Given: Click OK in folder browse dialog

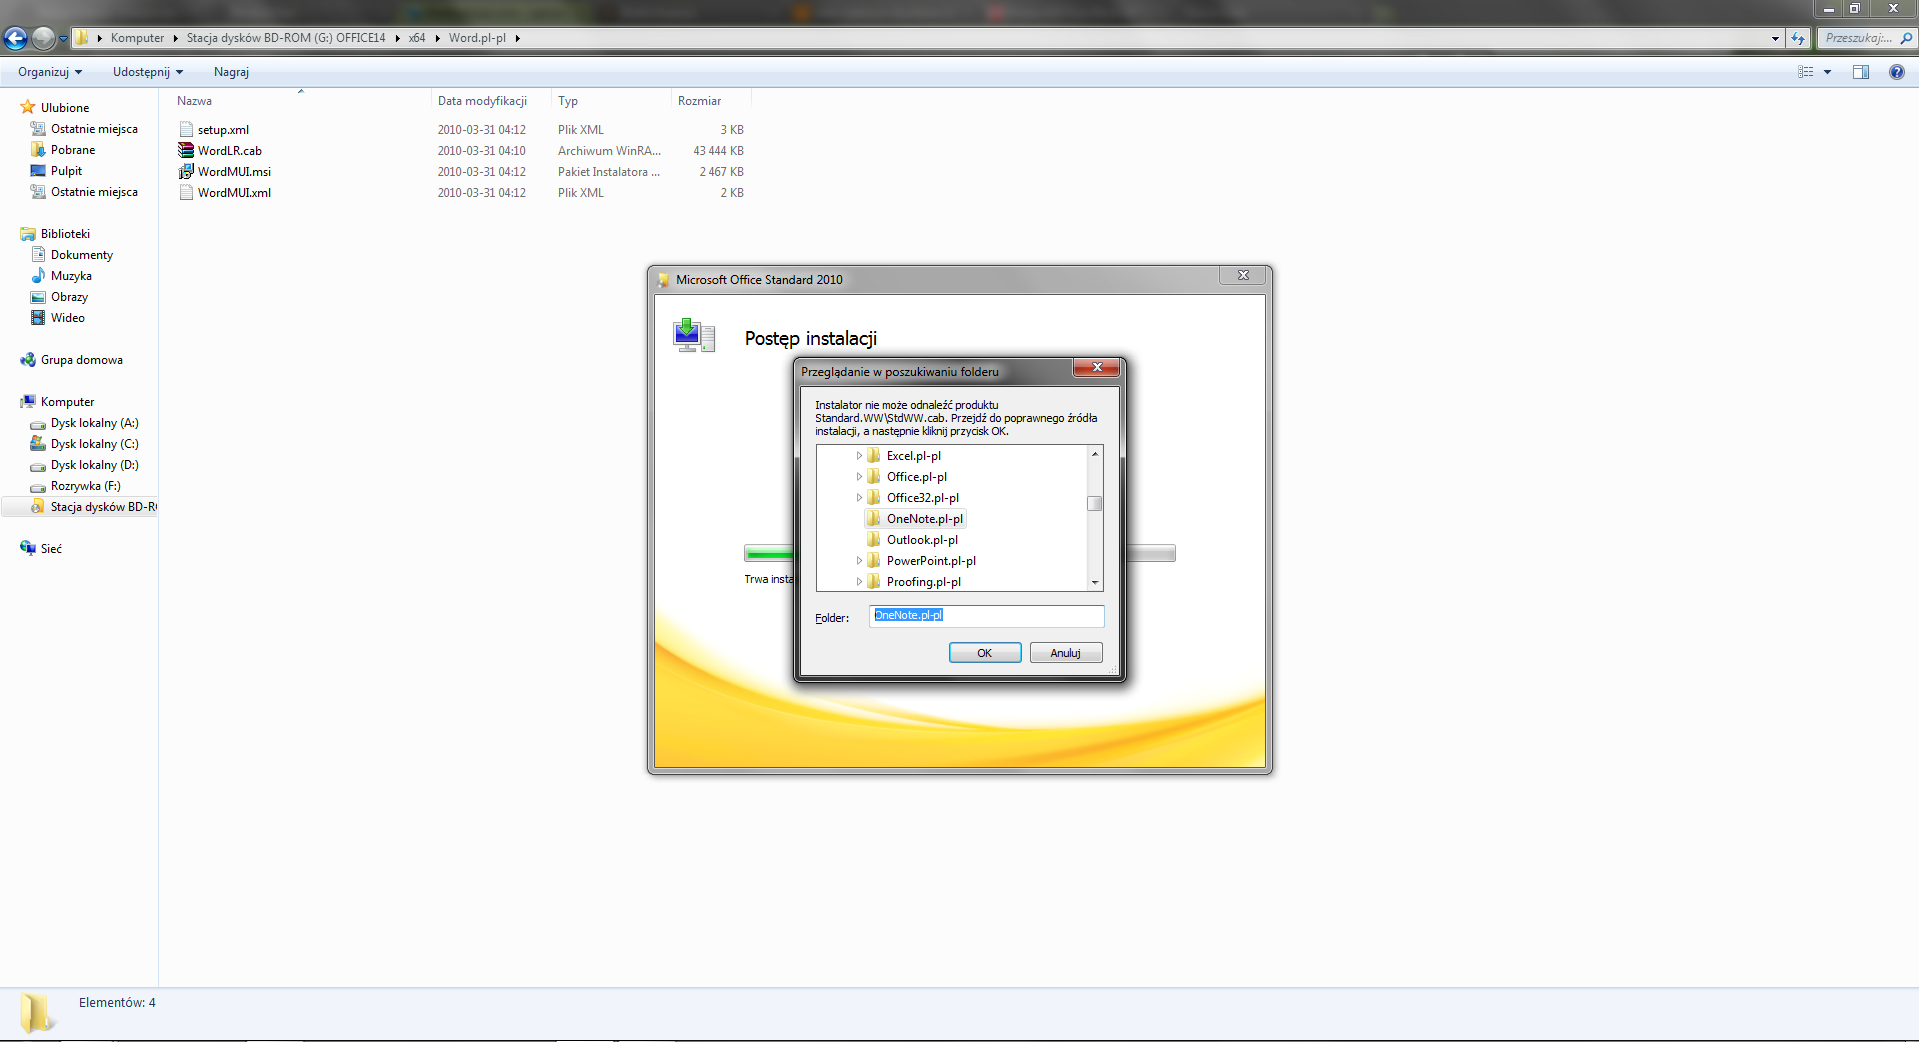Looking at the screenshot, I should coord(985,653).
